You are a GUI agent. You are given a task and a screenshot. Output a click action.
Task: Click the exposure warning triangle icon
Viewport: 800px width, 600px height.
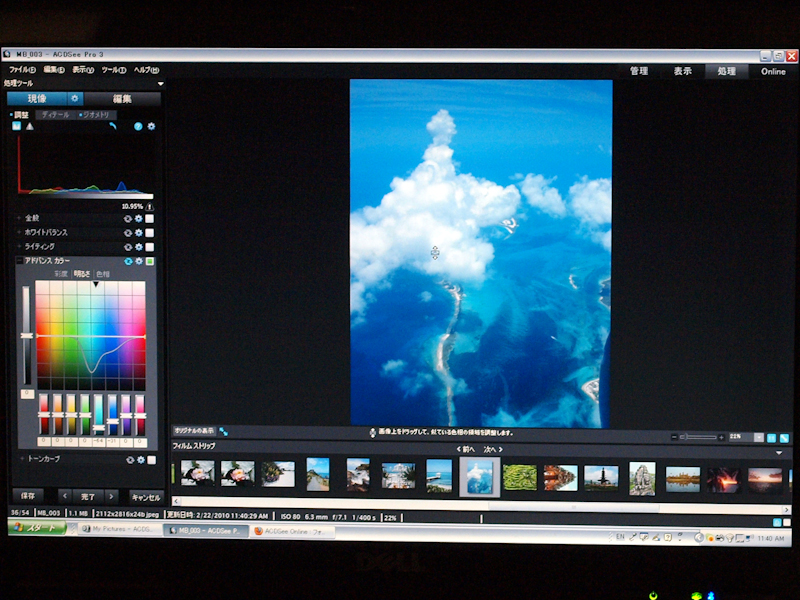(x=30, y=126)
